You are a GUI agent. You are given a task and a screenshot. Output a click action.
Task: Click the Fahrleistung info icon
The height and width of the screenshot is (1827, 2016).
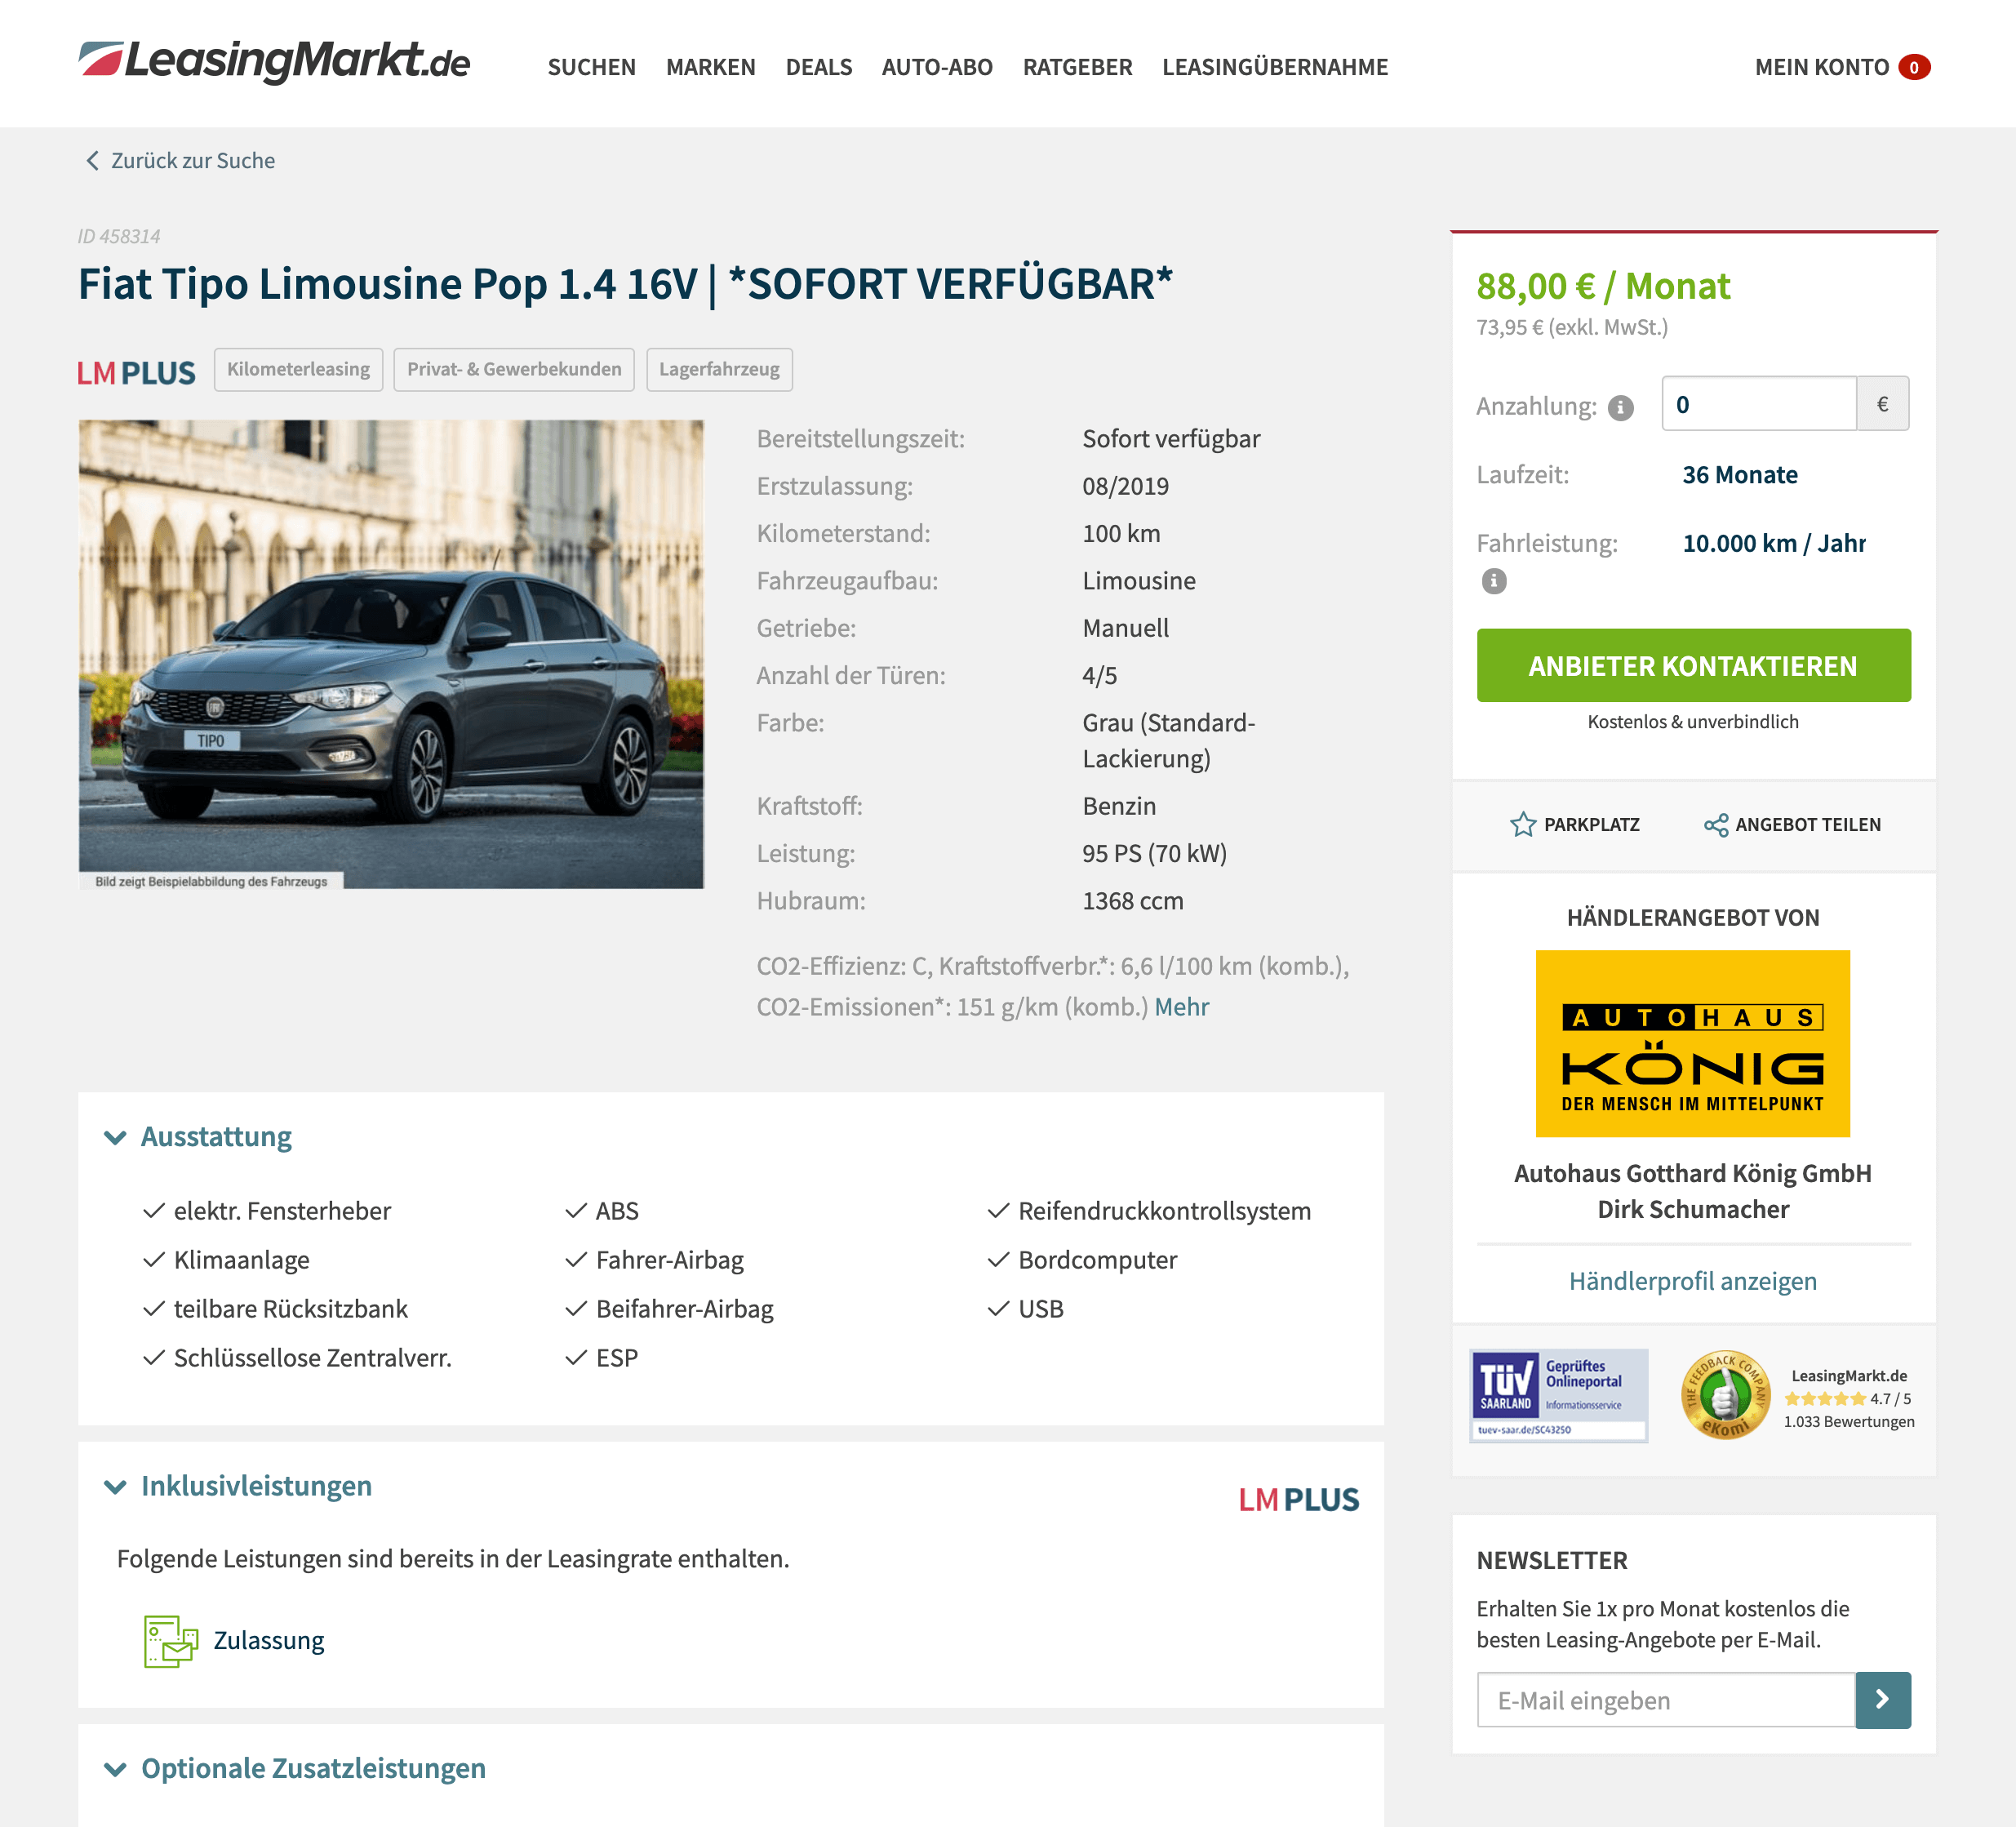coord(1493,581)
